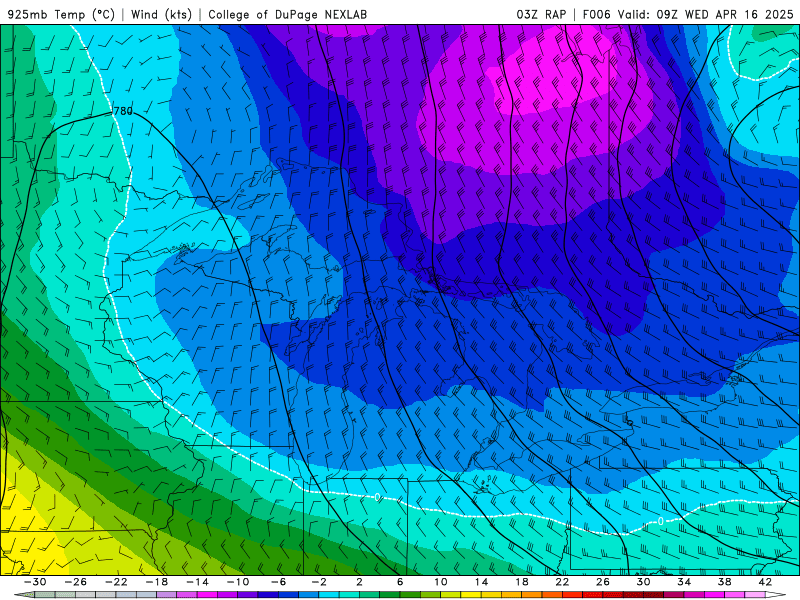Click the "780" height contour label
This screenshot has height=600, width=800.
point(123,111)
